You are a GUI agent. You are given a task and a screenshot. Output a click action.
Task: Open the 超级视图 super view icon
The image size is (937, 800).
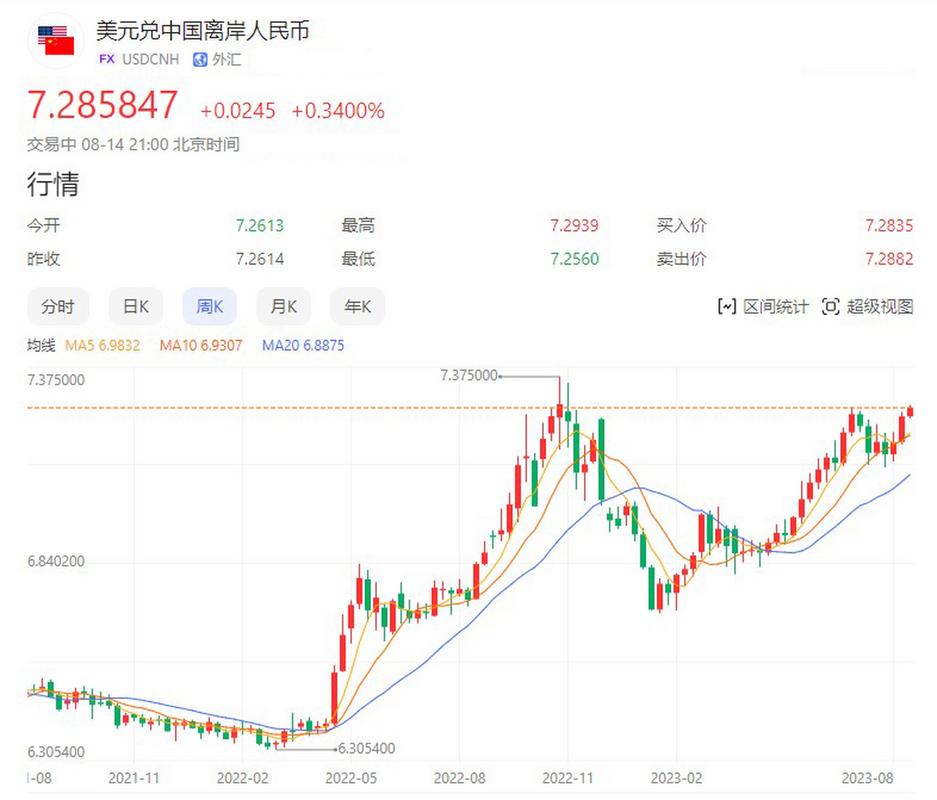pyautogui.click(x=831, y=306)
